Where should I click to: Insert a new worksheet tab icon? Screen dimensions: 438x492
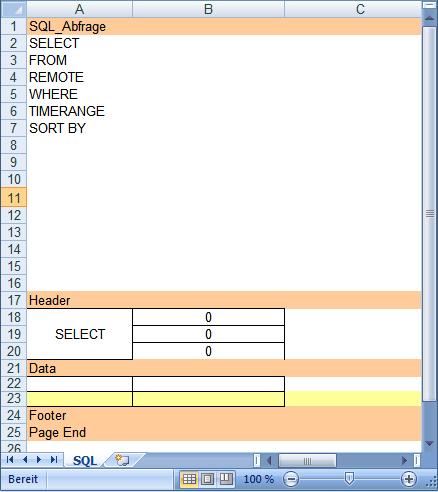tap(122, 460)
